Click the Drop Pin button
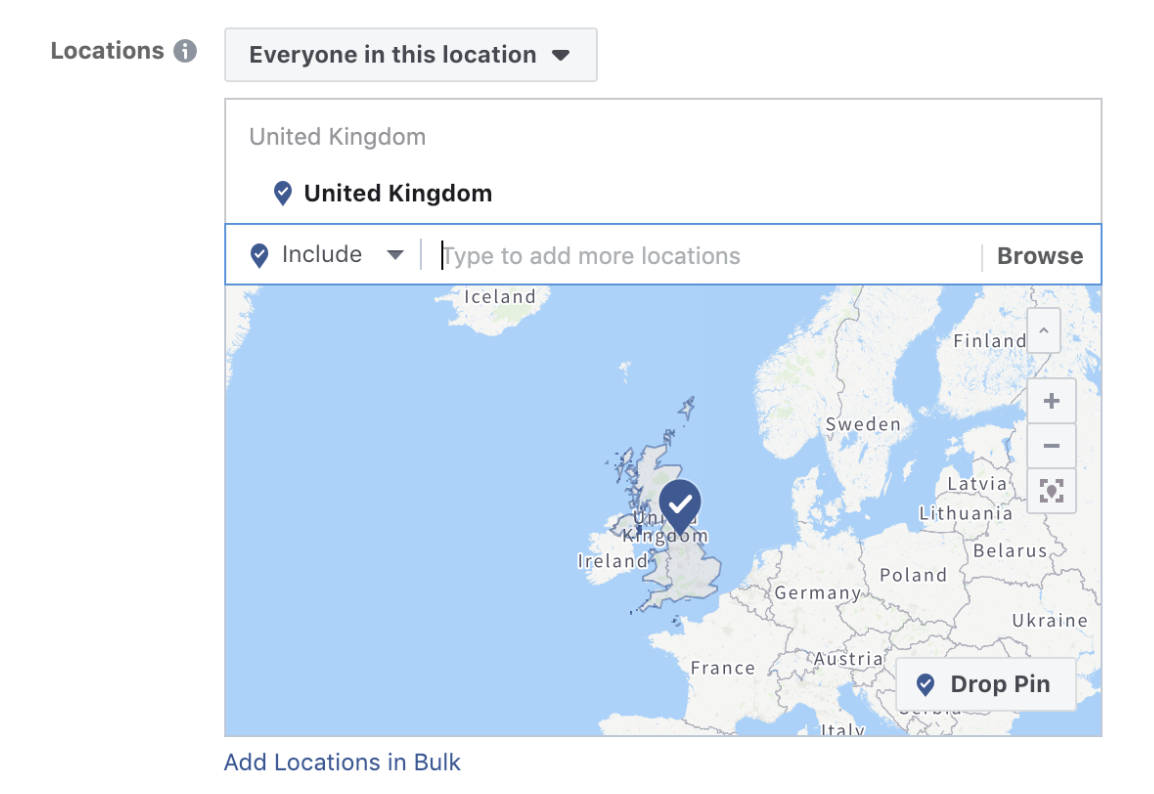 click(x=985, y=684)
